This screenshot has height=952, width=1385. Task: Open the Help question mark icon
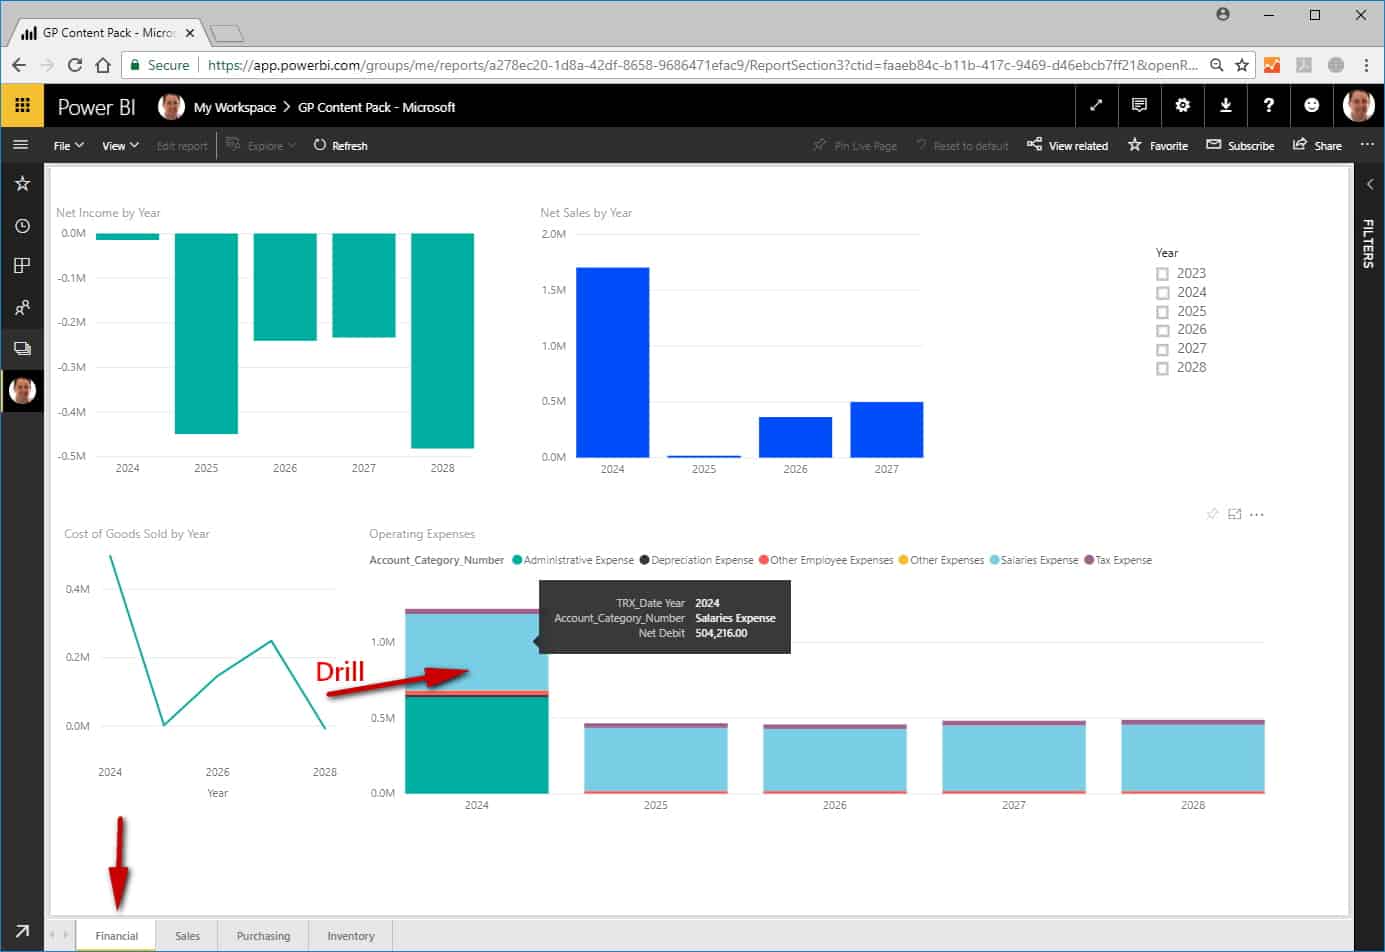(x=1268, y=105)
